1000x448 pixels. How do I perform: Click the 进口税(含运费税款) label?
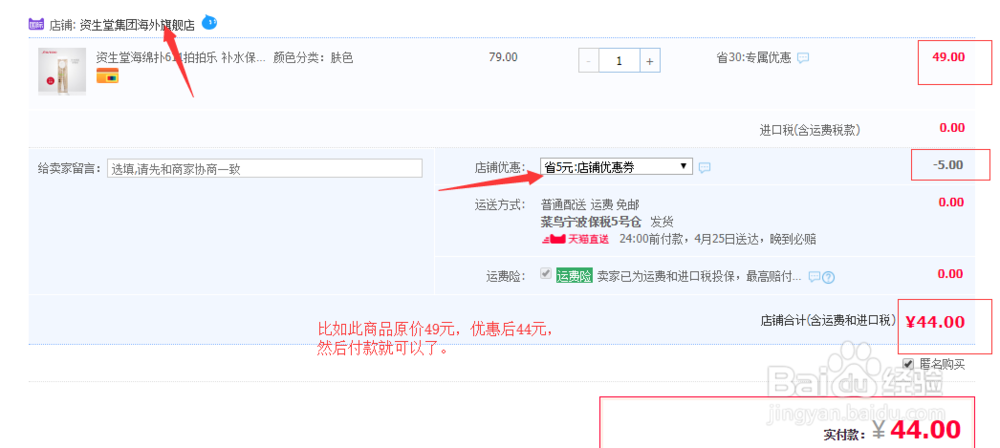pos(809,130)
